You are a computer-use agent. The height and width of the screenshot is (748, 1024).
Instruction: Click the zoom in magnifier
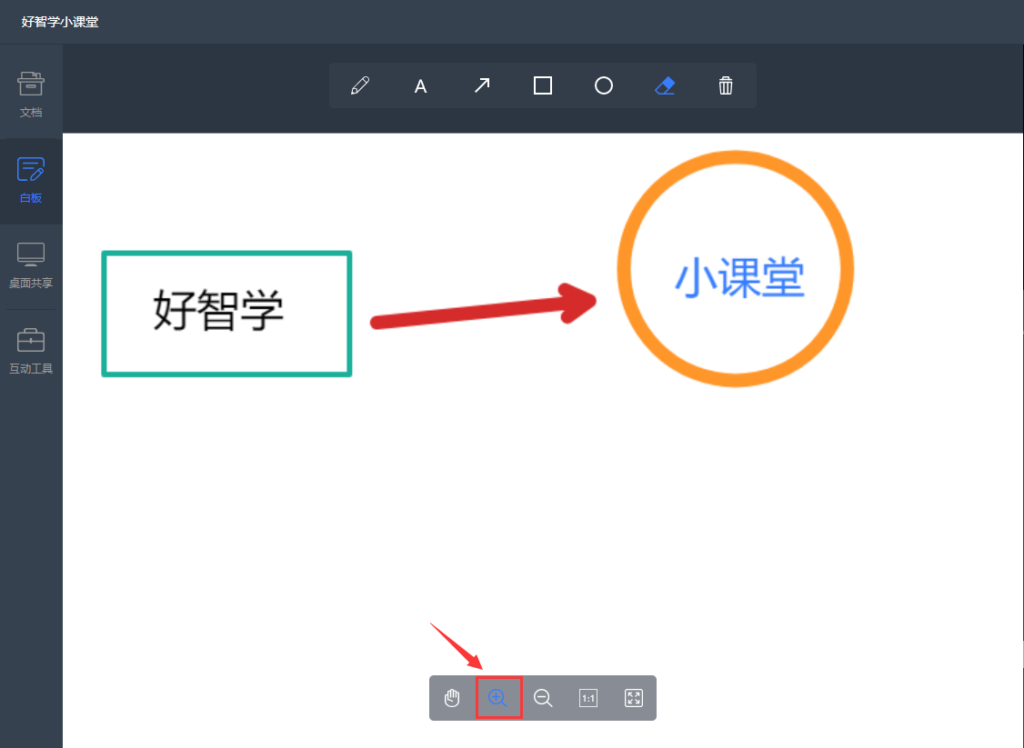pos(498,698)
